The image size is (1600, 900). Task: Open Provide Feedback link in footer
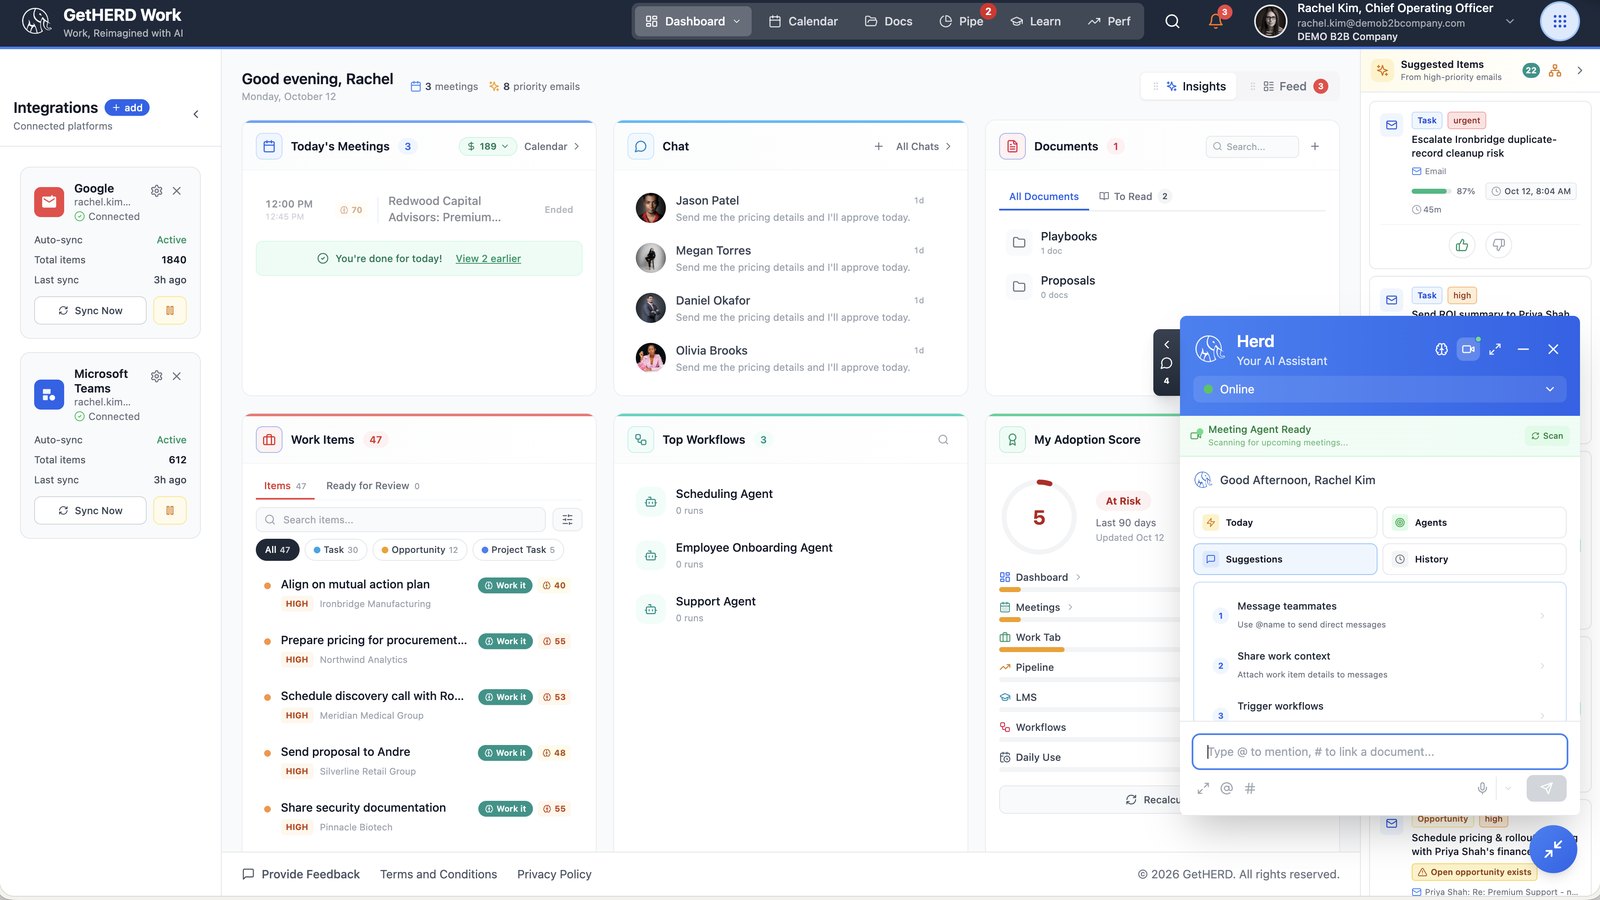301,874
